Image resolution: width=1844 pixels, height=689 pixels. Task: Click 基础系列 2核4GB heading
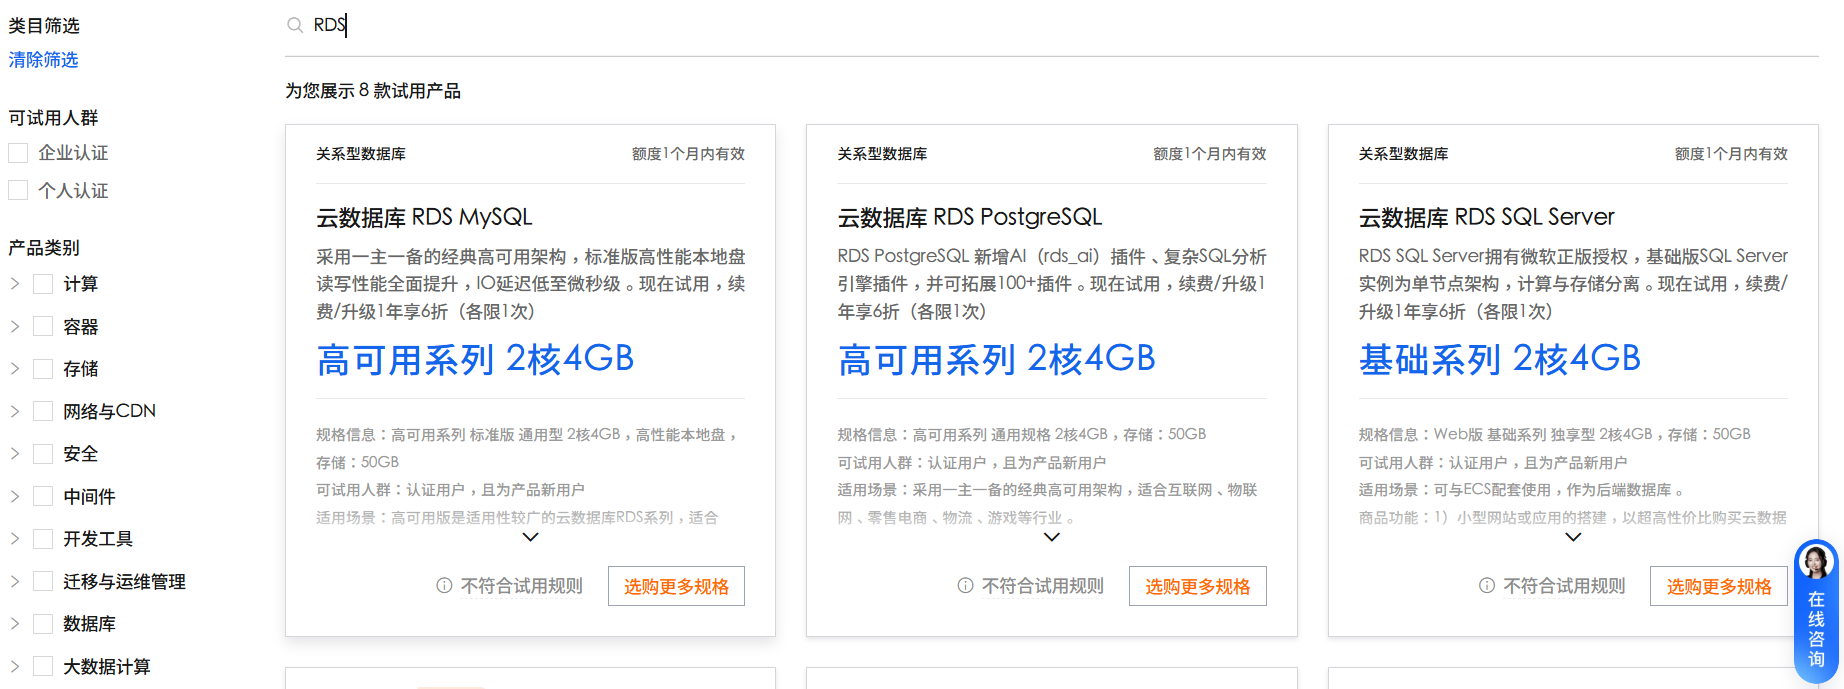[x=1500, y=359]
